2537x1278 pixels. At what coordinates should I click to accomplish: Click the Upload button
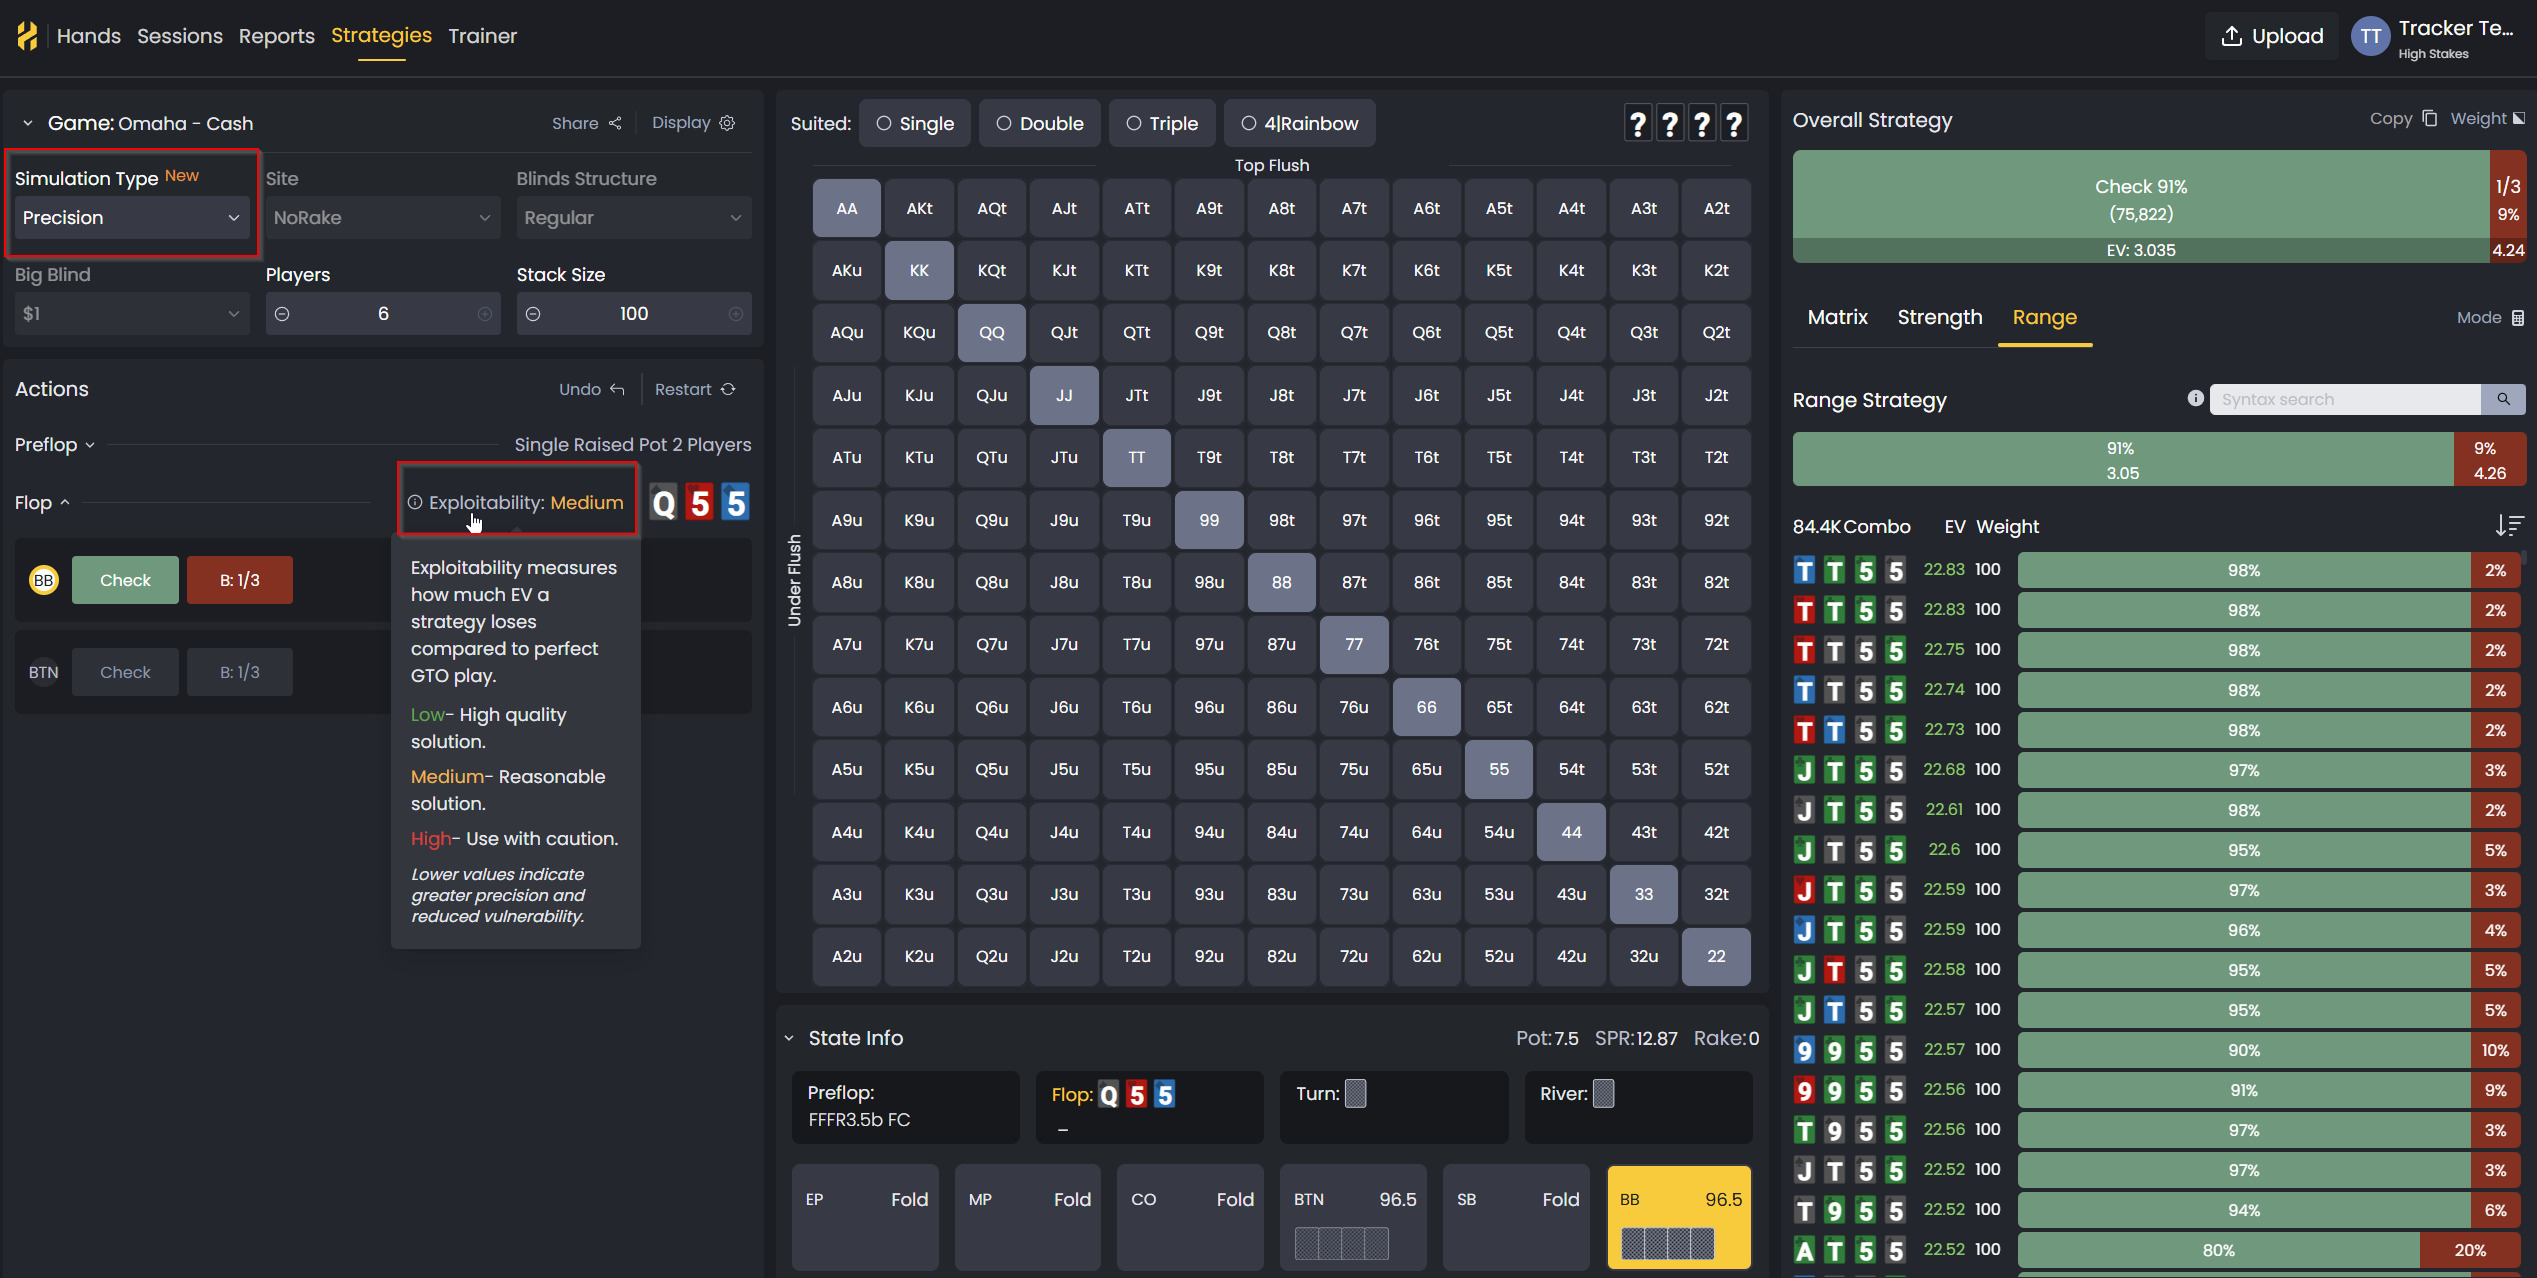(x=2272, y=36)
